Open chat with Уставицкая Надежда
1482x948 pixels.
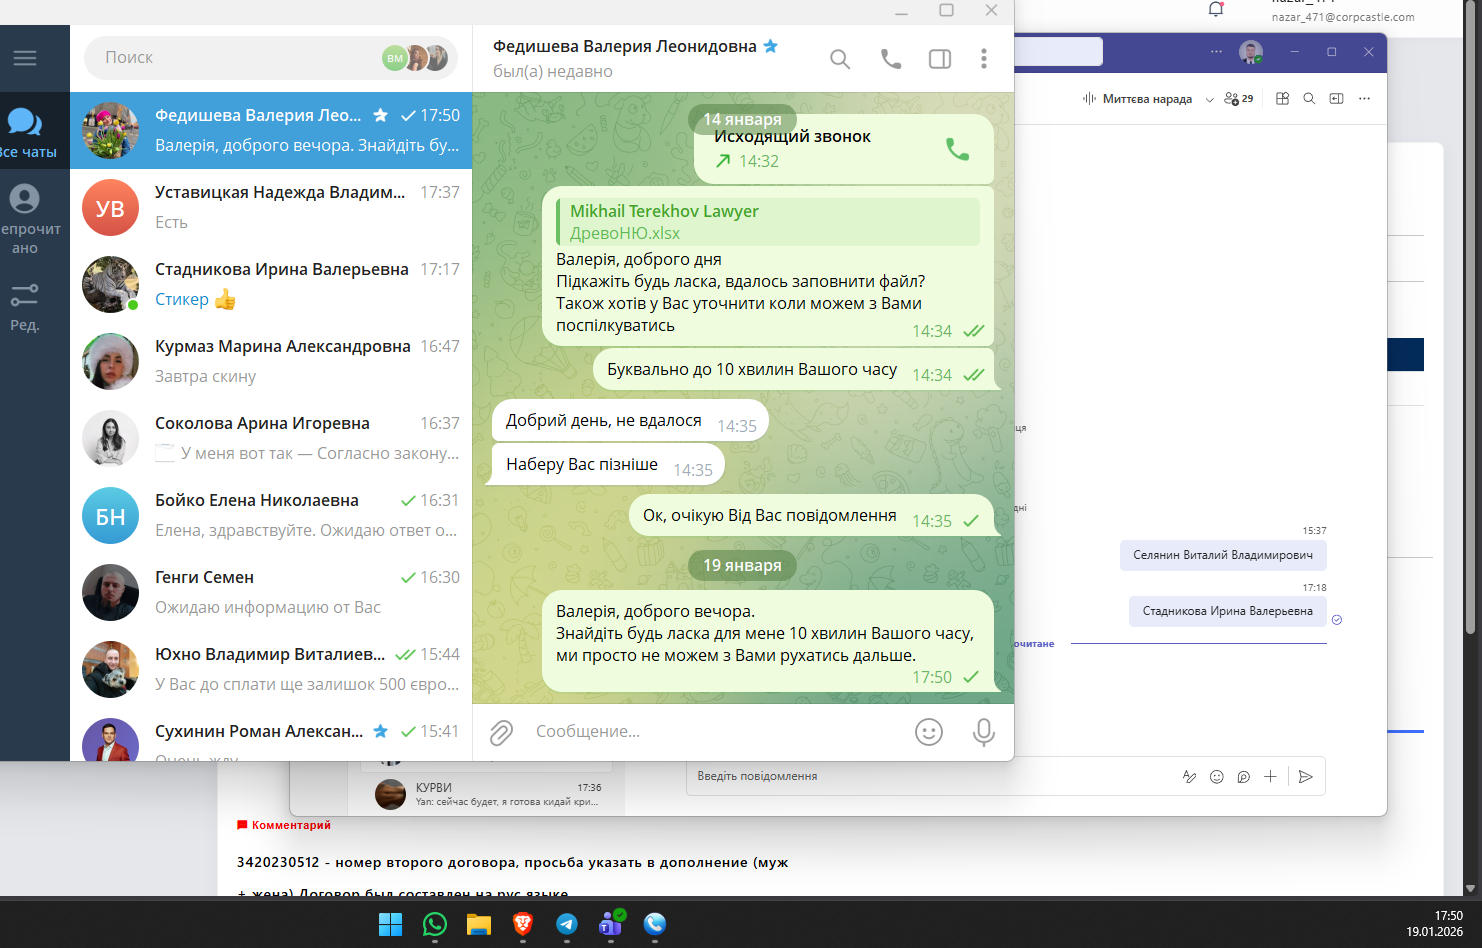click(271, 208)
